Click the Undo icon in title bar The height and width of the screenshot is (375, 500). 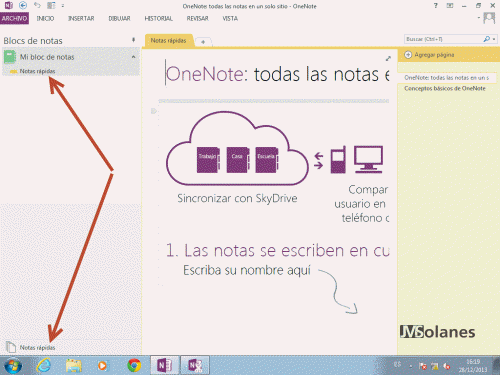point(37,5)
